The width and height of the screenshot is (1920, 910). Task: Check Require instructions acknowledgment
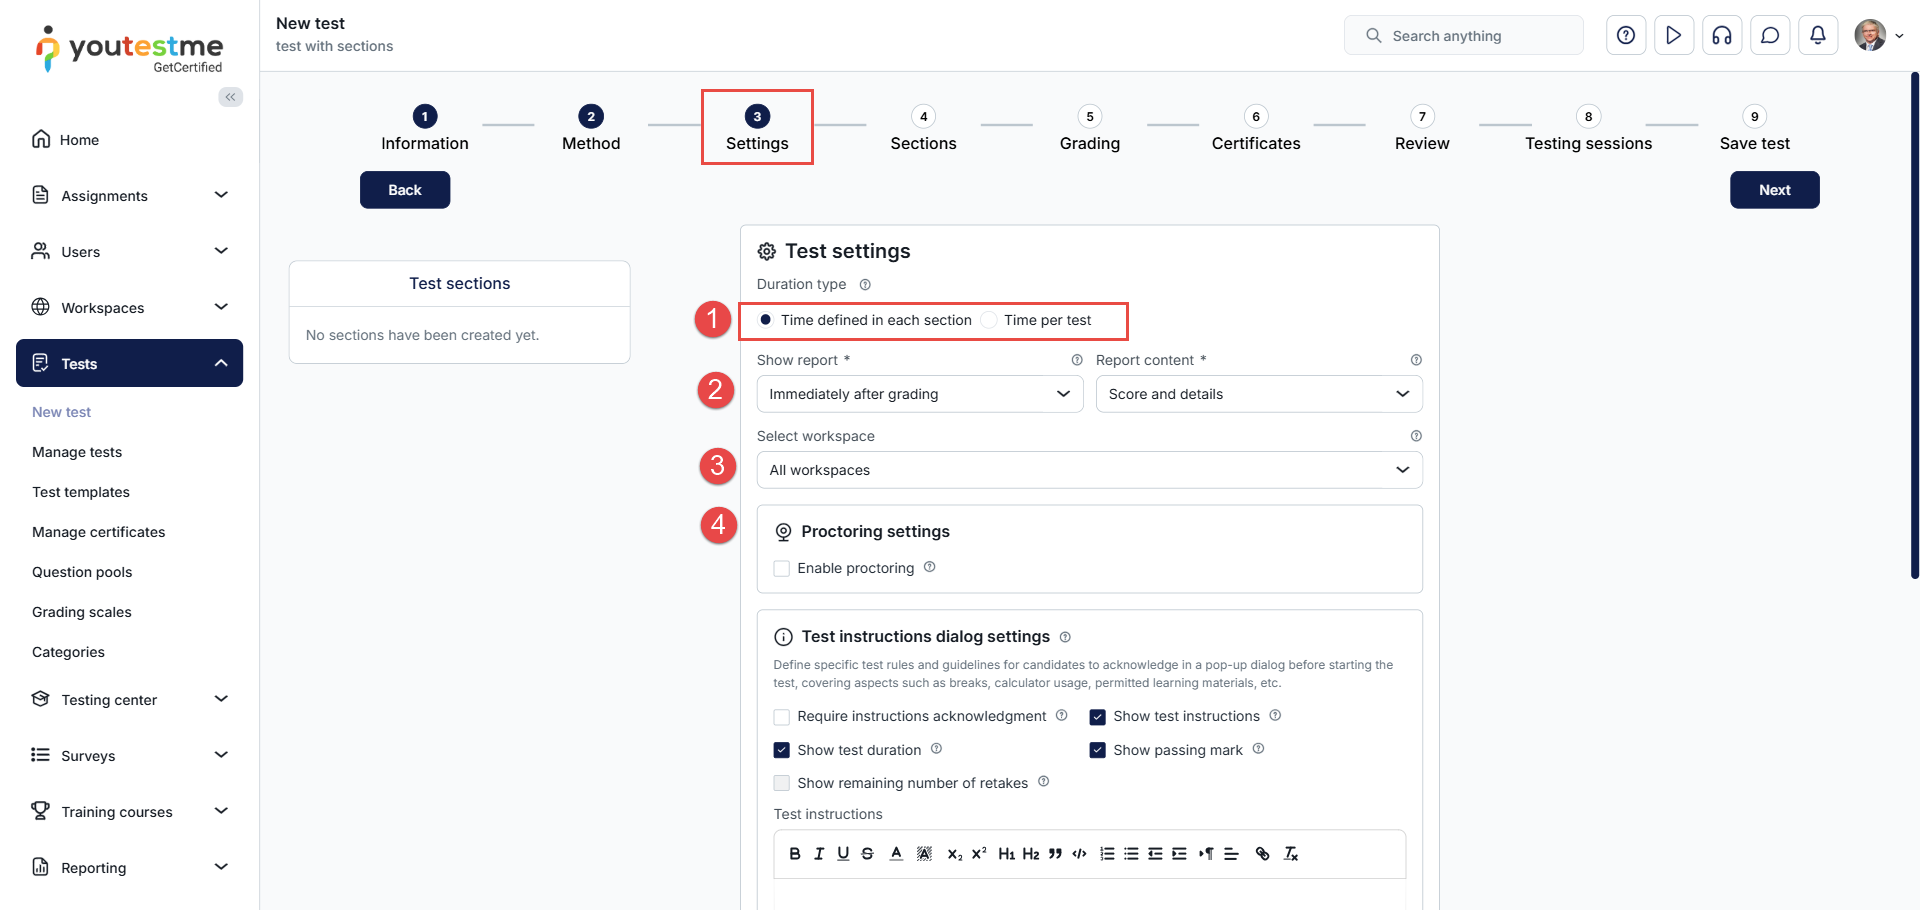pyautogui.click(x=782, y=717)
